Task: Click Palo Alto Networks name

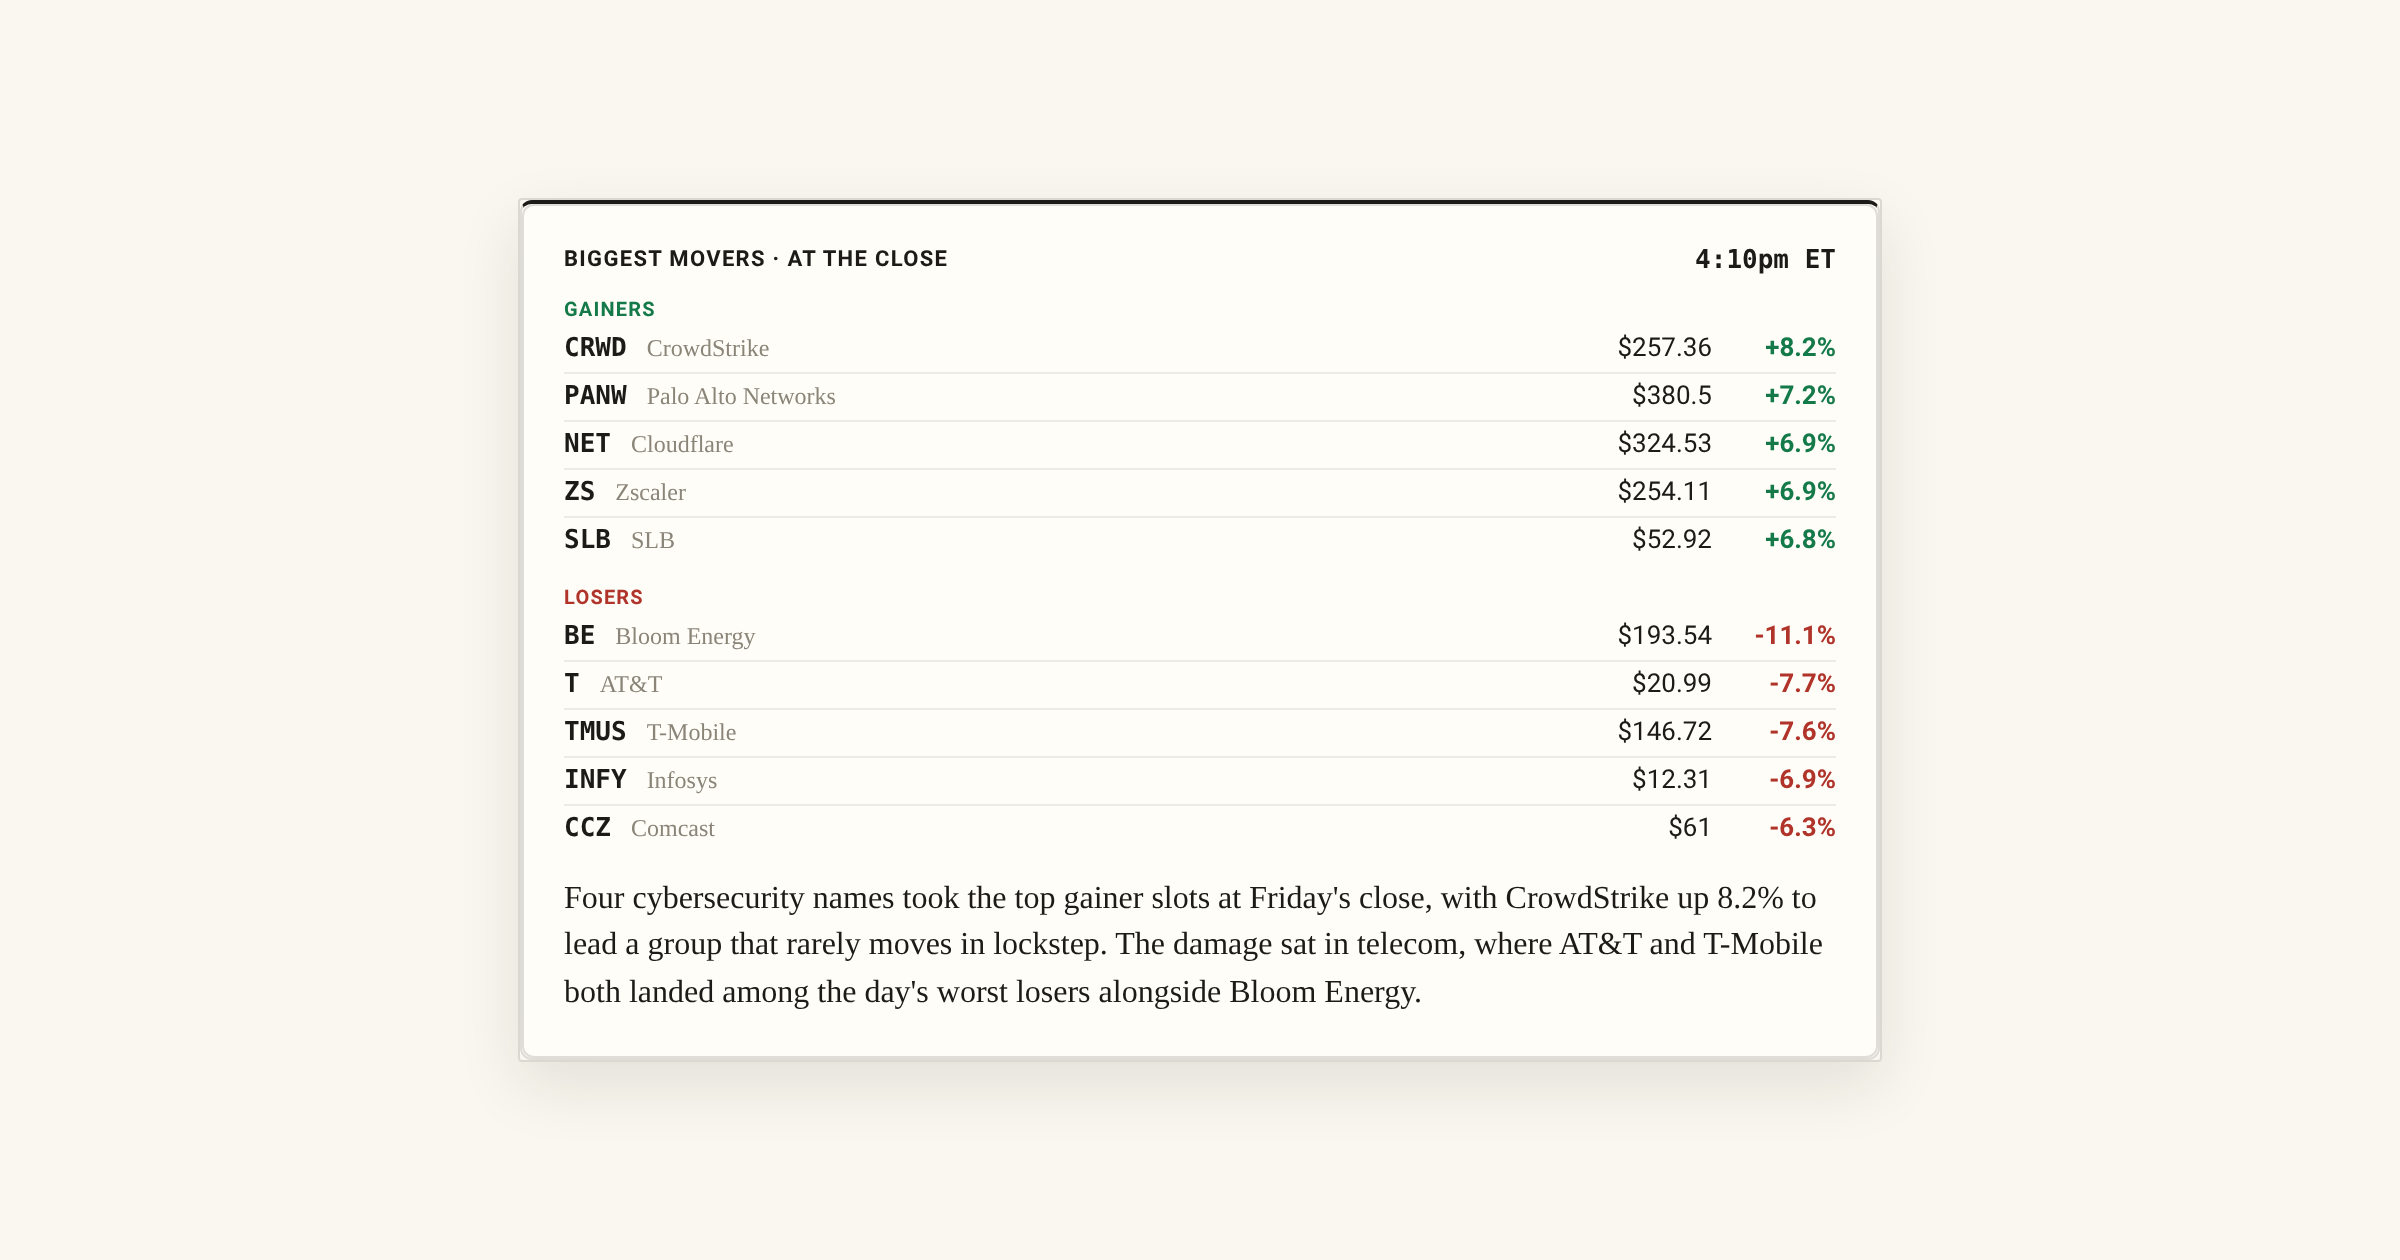Action: point(741,396)
